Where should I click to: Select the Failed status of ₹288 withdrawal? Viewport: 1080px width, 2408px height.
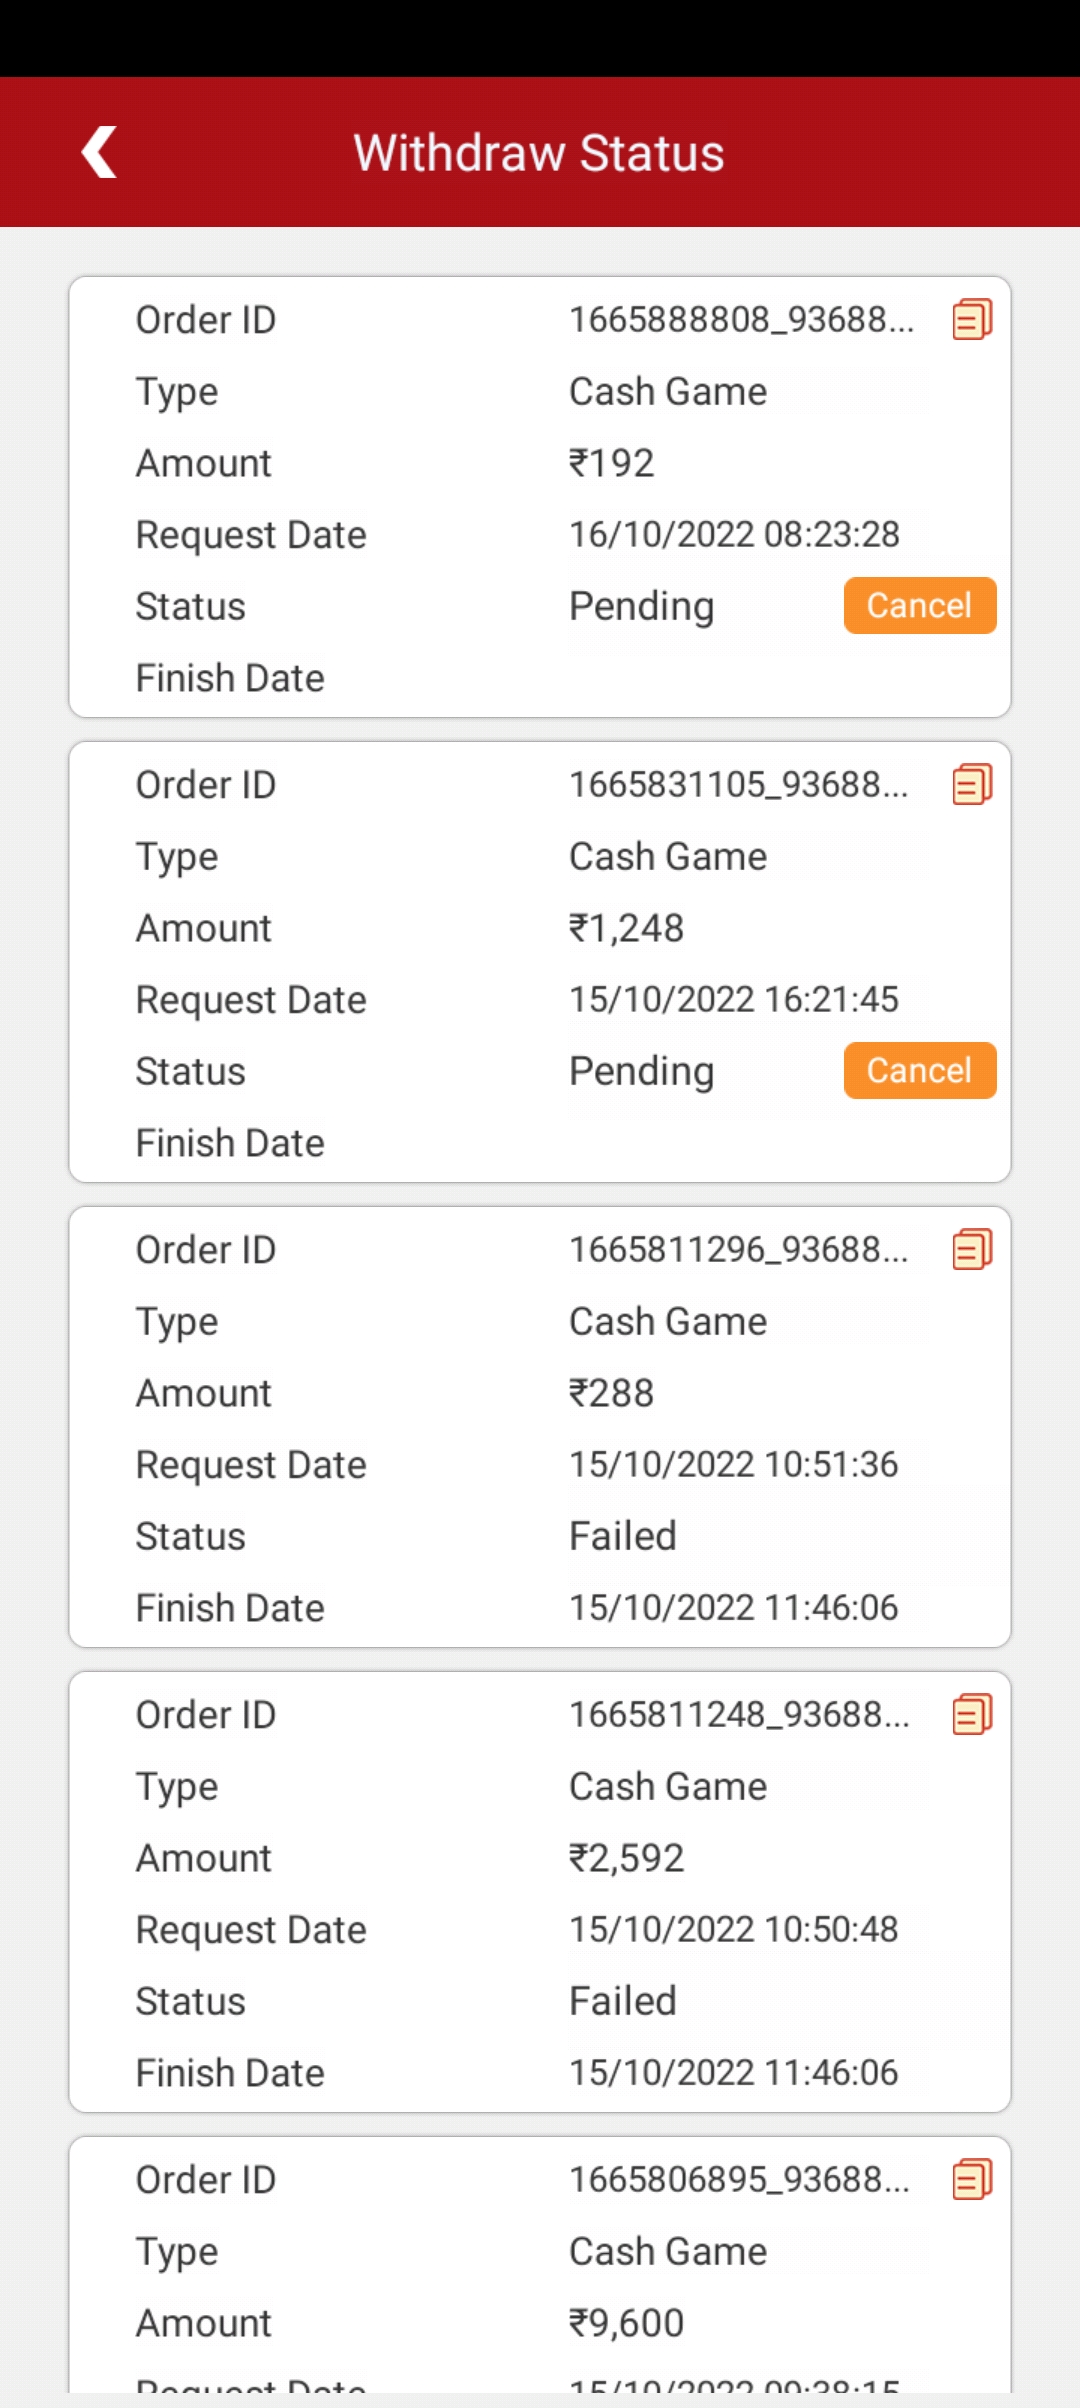[x=623, y=1536]
